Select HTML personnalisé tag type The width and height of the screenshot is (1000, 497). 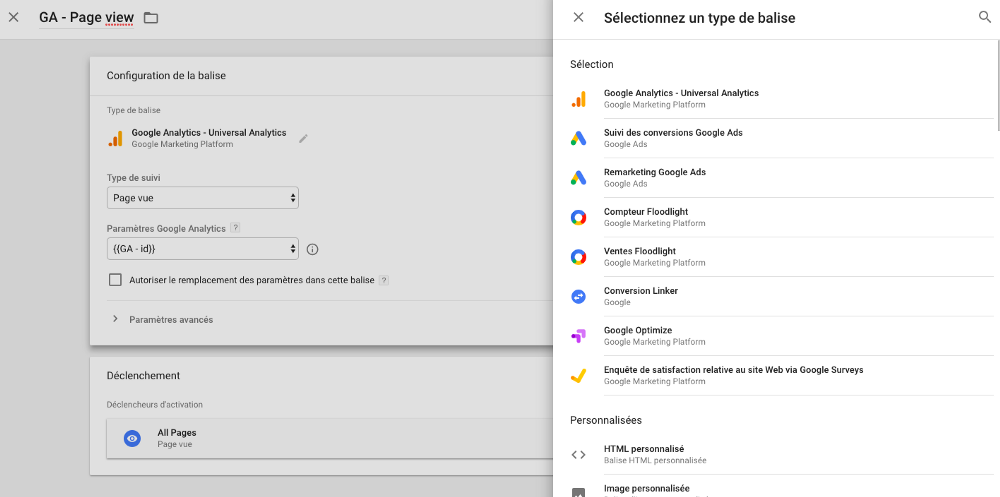click(x=782, y=455)
